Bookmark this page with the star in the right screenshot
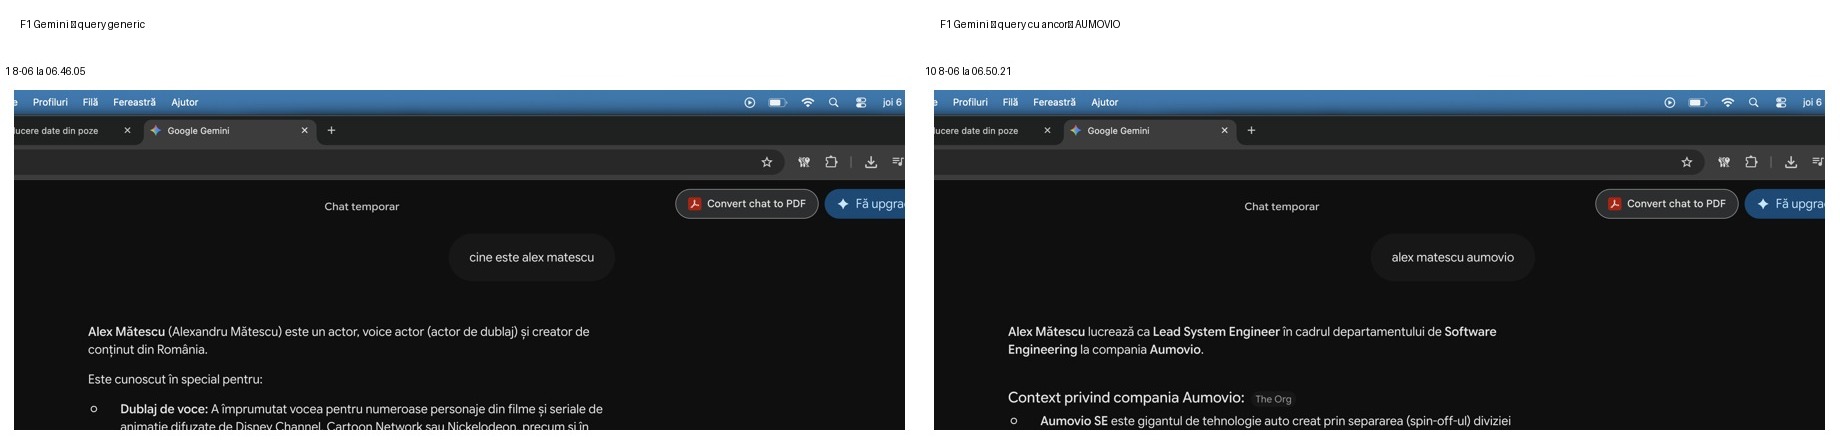The width and height of the screenshot is (1840, 440). point(1687,162)
